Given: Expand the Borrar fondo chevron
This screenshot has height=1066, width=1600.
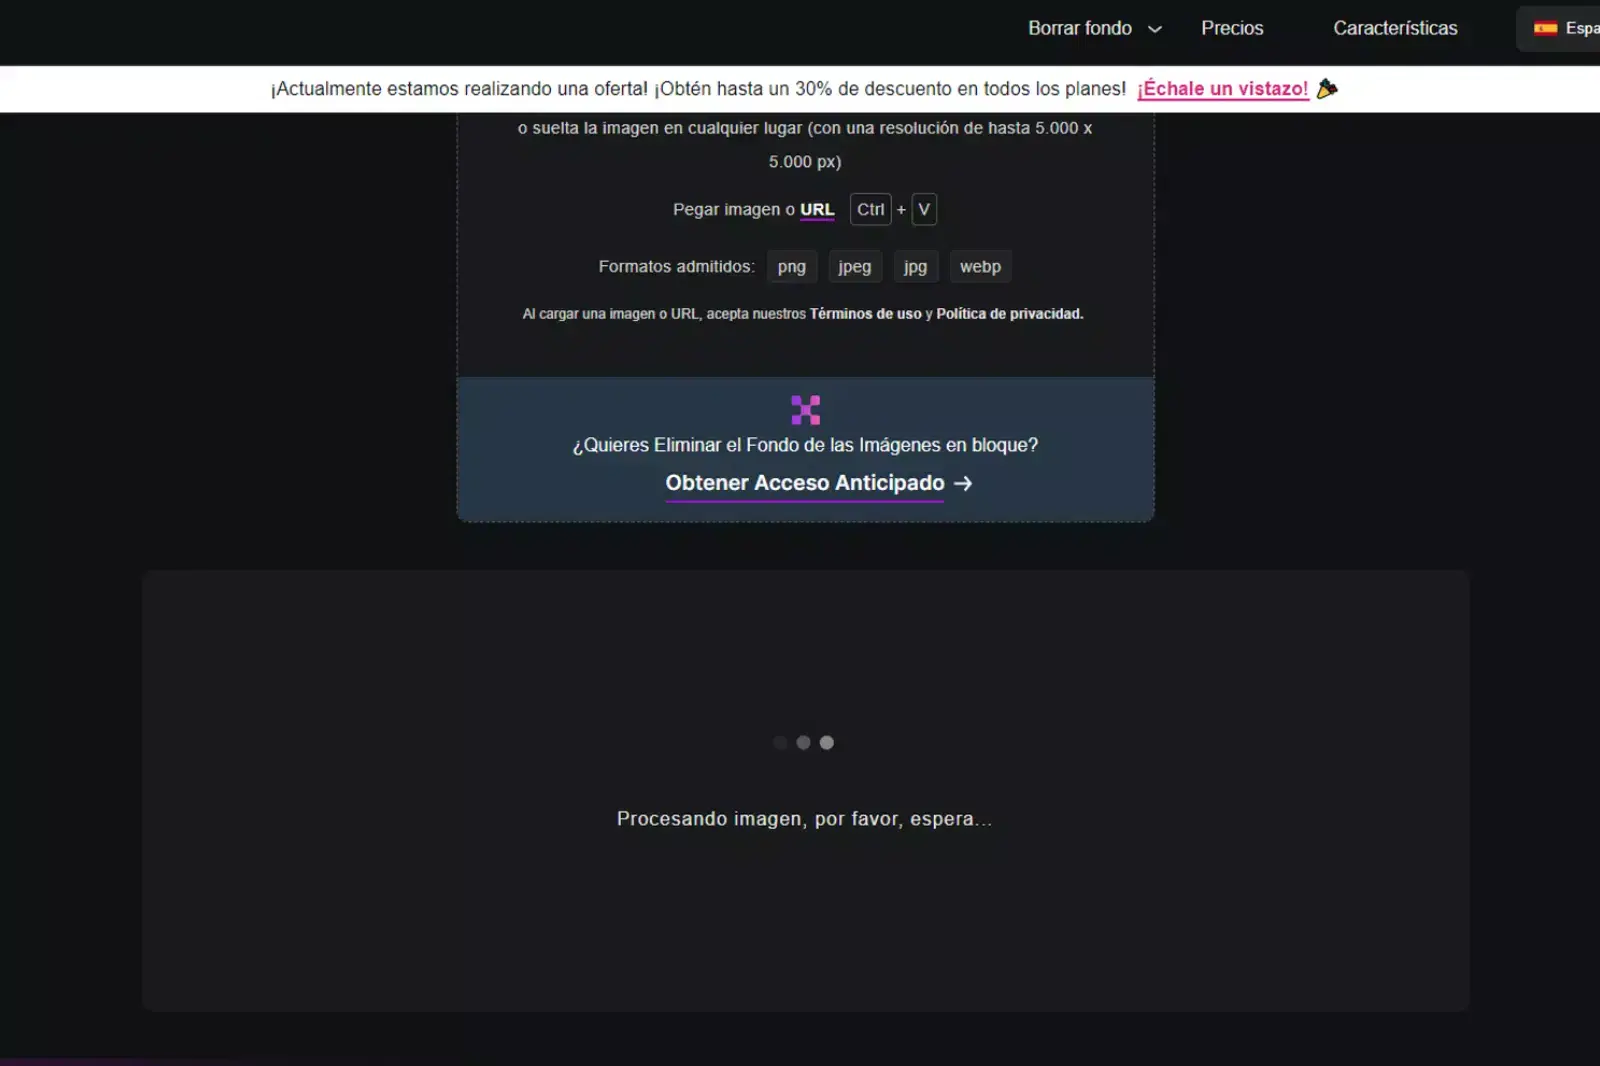Looking at the screenshot, I should 1155,29.
